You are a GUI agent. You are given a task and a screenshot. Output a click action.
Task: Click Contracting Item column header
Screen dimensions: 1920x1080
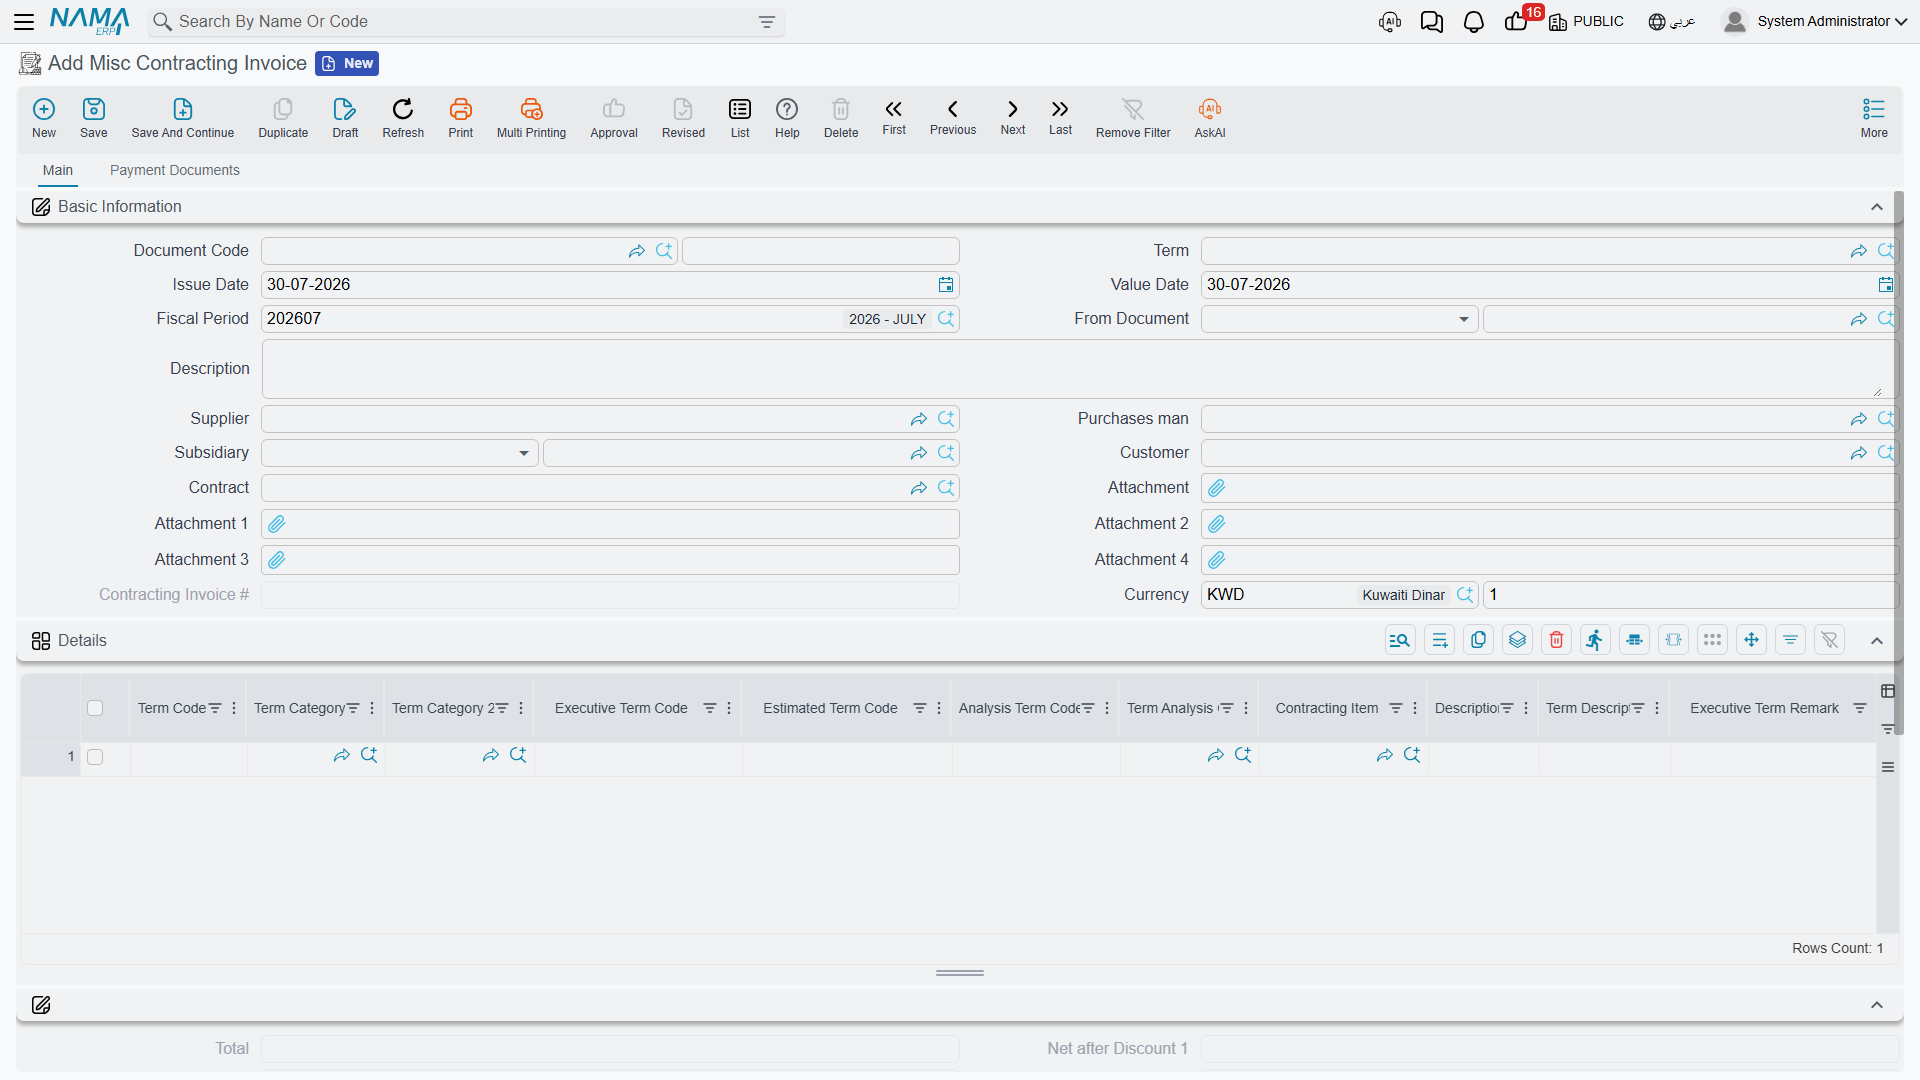pyautogui.click(x=1326, y=708)
